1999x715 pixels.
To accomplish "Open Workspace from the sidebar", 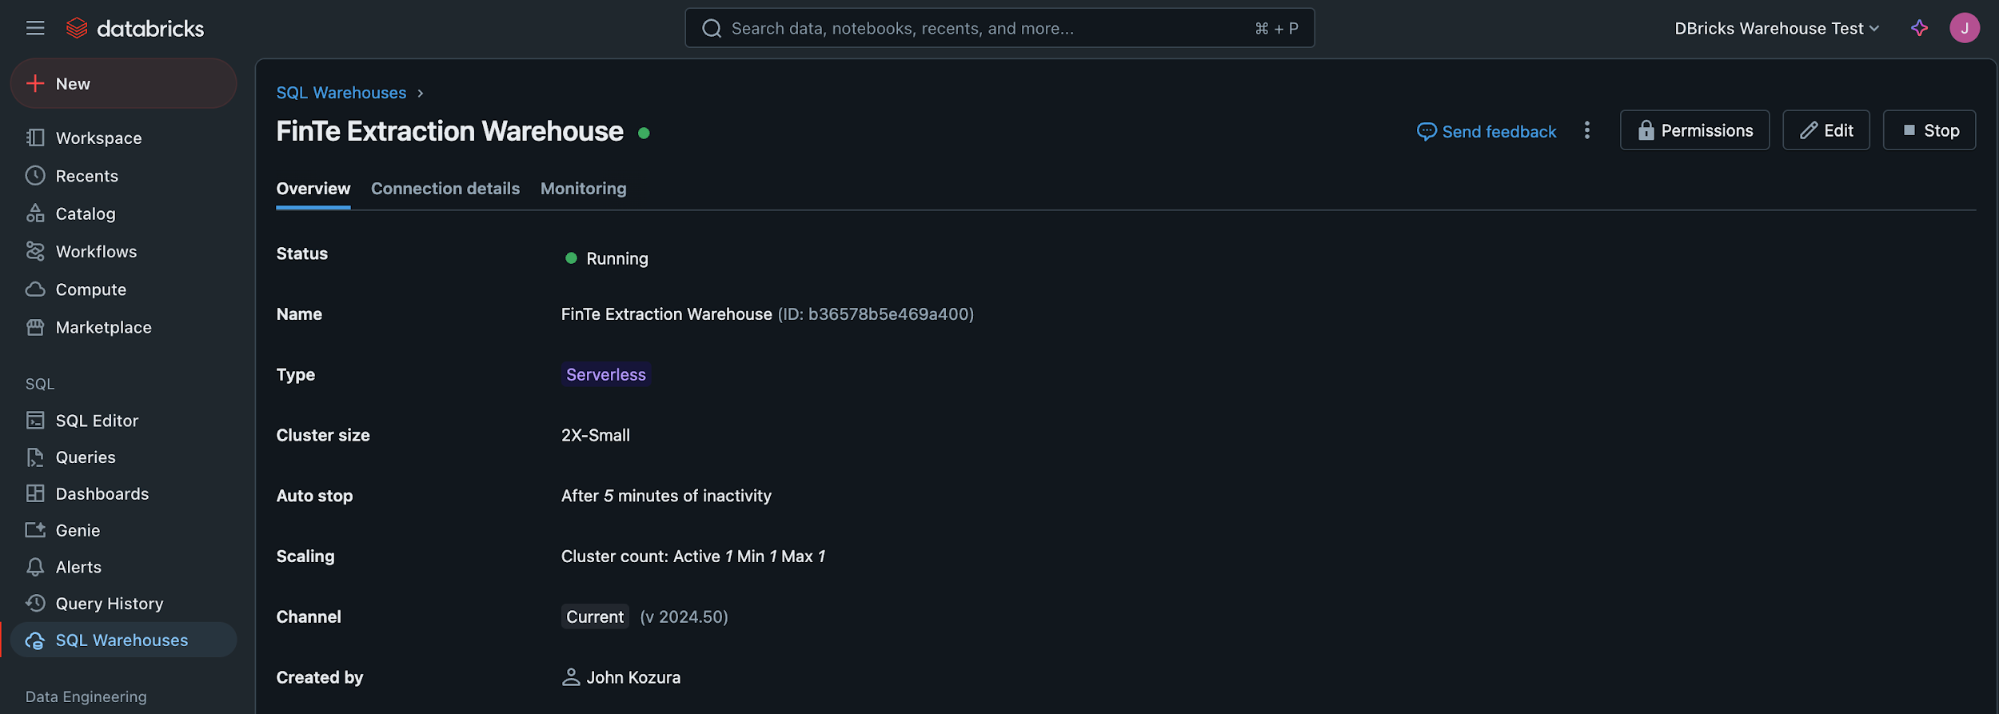I will (x=98, y=138).
